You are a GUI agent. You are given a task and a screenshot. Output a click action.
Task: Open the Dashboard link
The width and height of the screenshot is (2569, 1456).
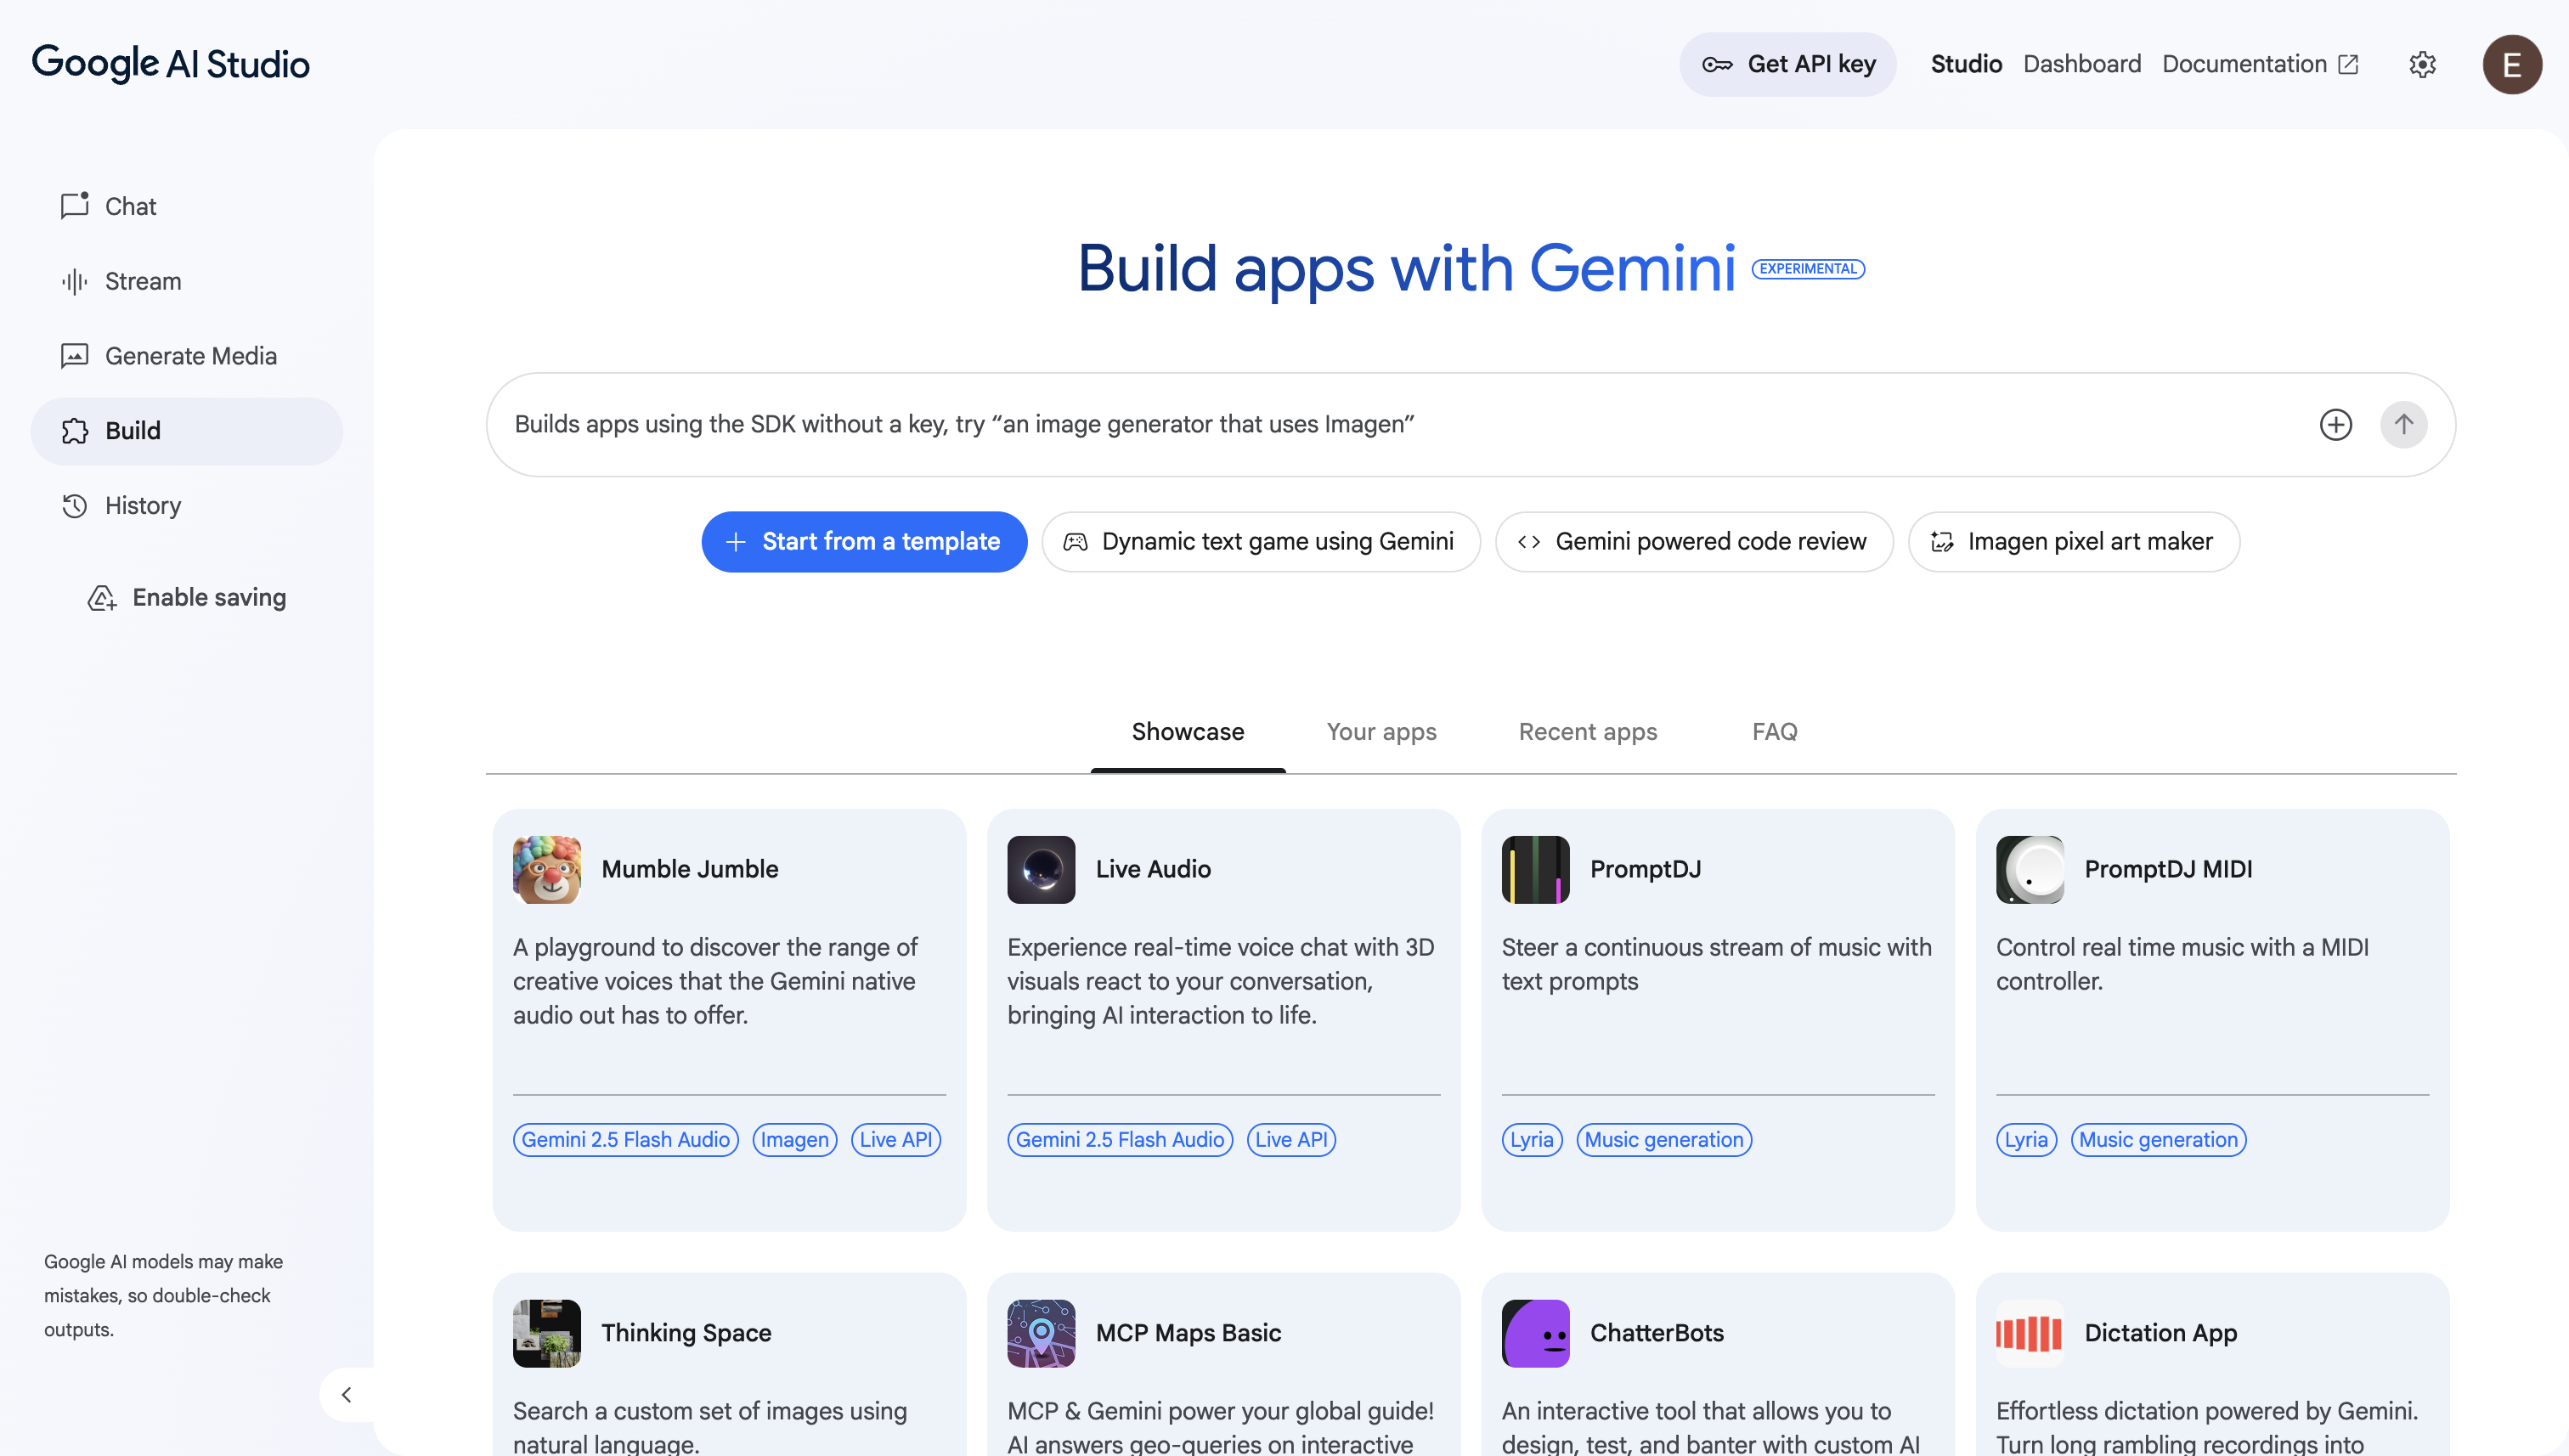coord(2082,64)
